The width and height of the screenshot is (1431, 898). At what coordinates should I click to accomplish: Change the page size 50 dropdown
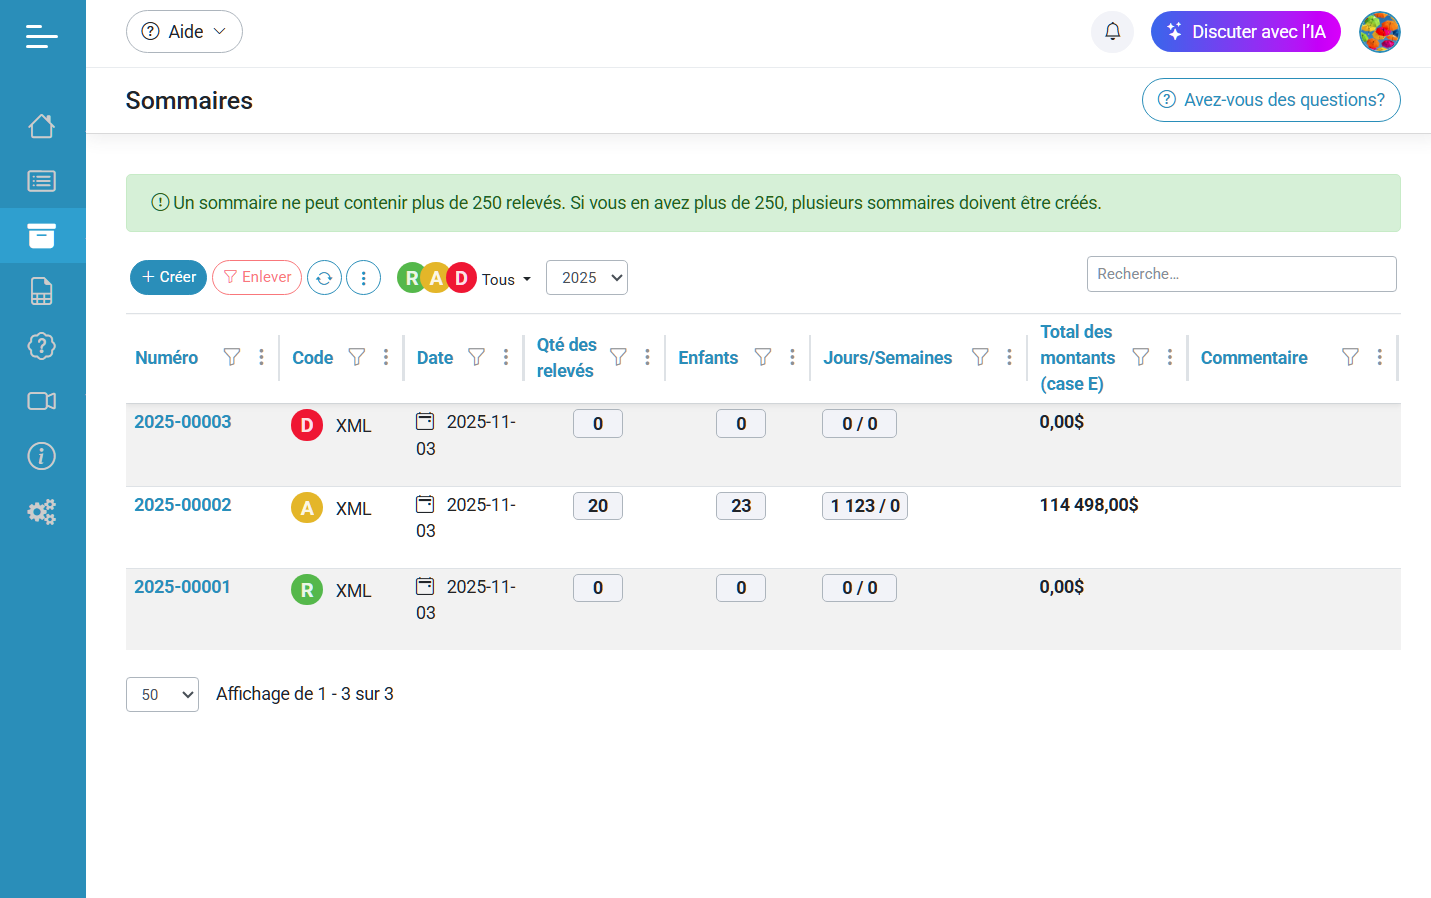[162, 695]
